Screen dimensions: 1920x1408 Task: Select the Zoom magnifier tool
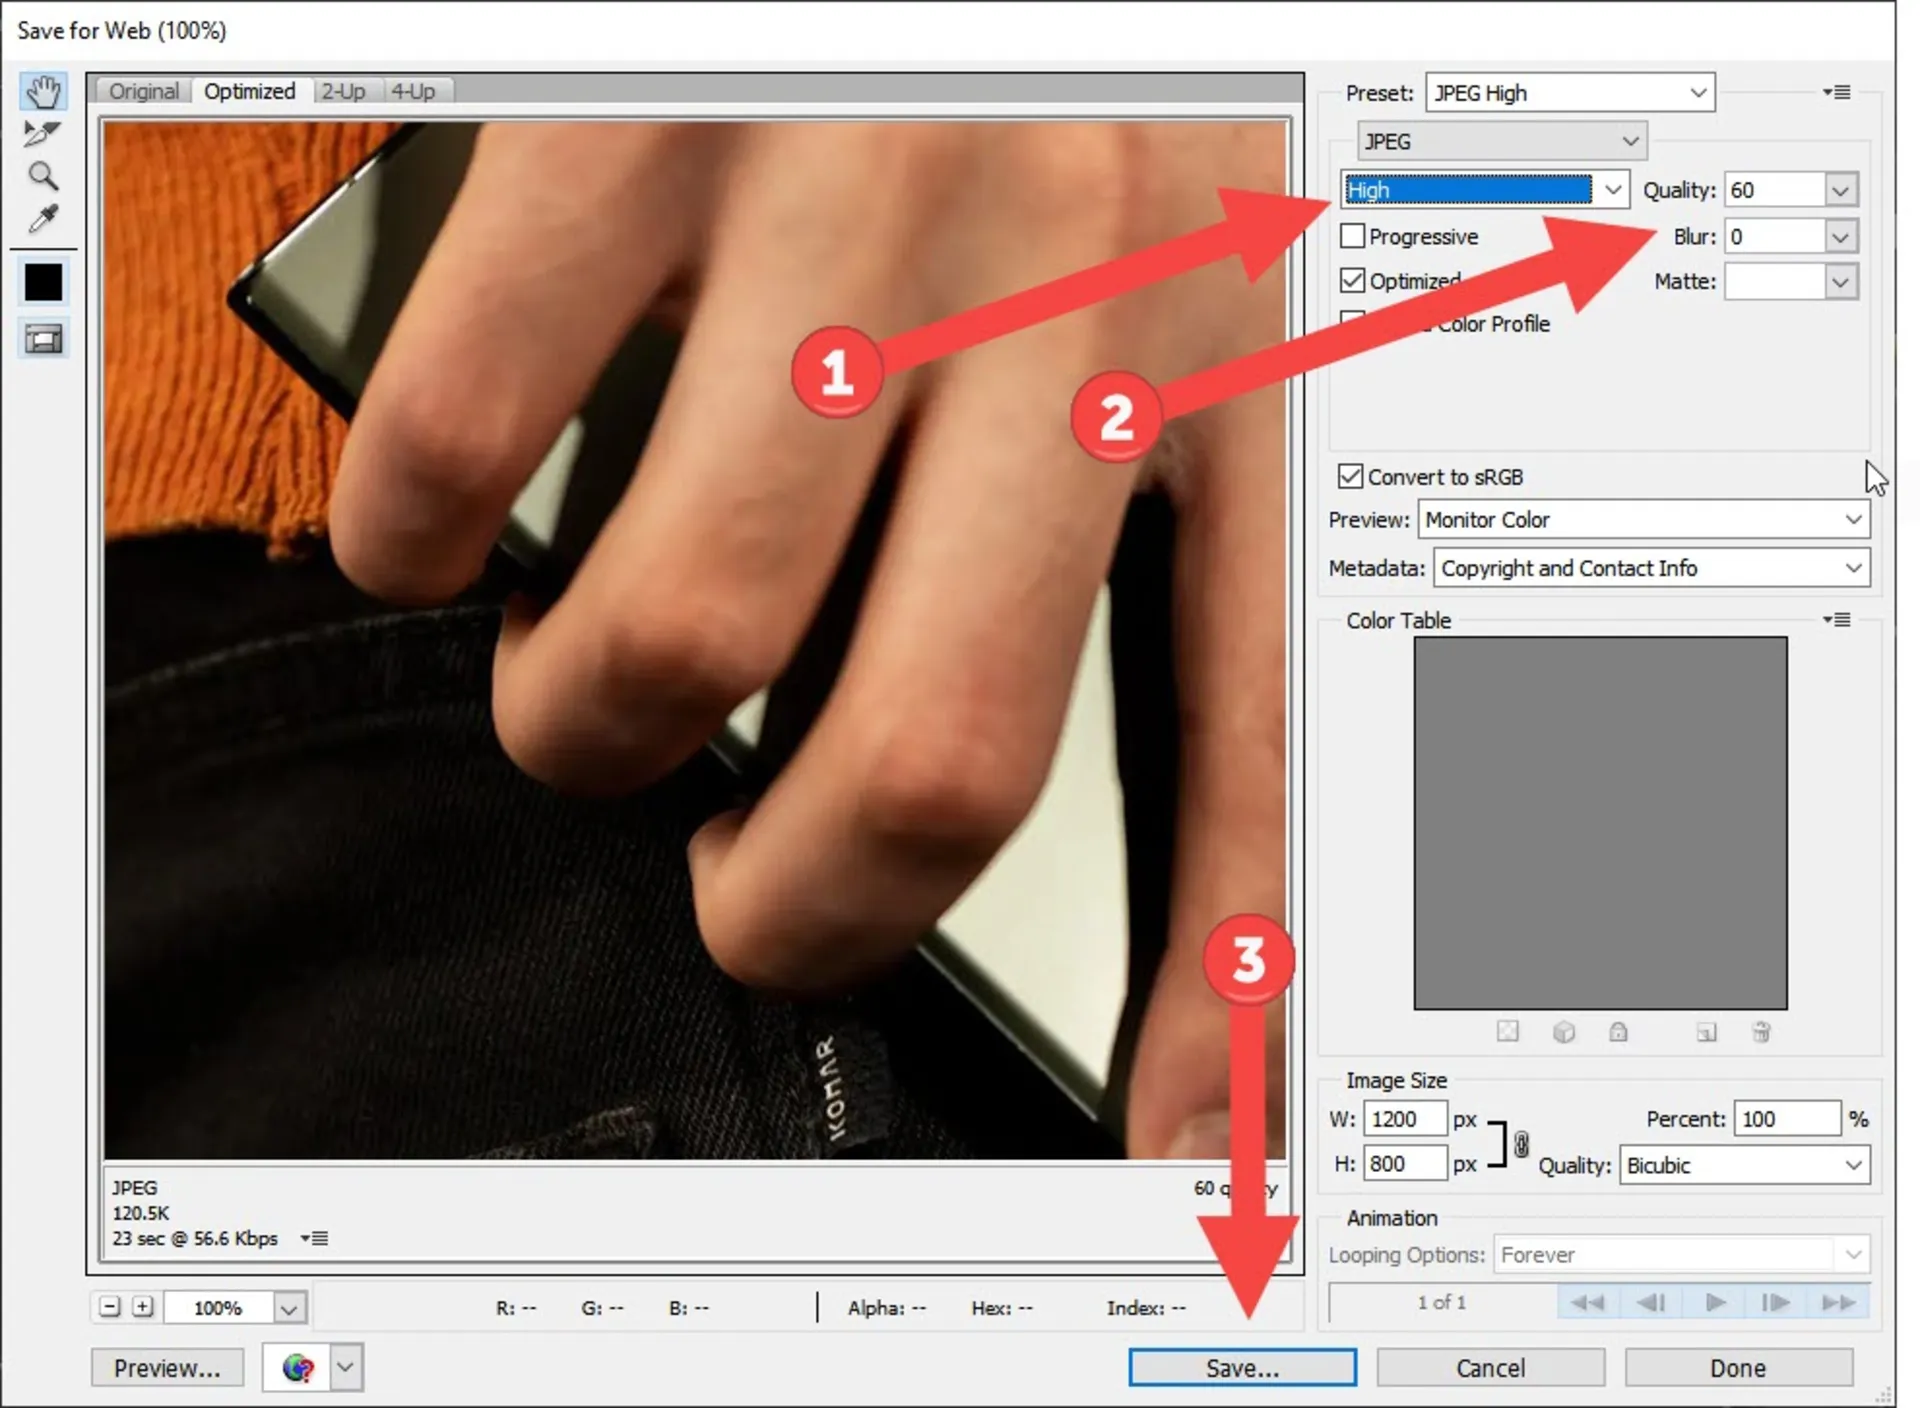click(42, 177)
